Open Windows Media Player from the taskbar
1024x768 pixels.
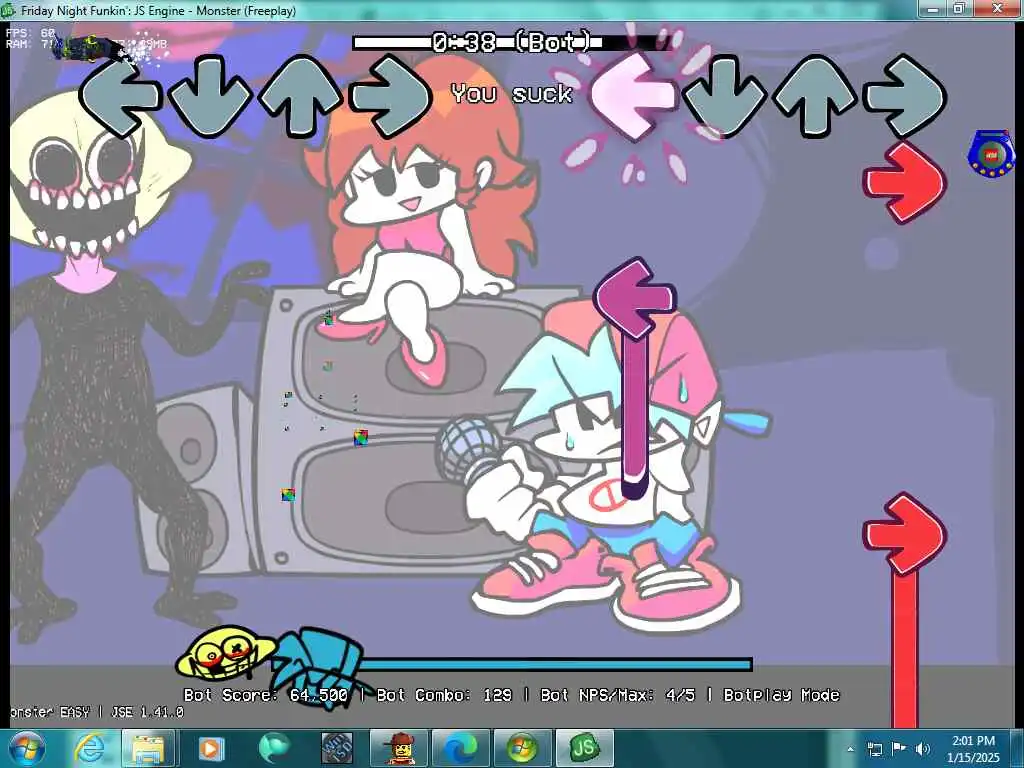211,749
